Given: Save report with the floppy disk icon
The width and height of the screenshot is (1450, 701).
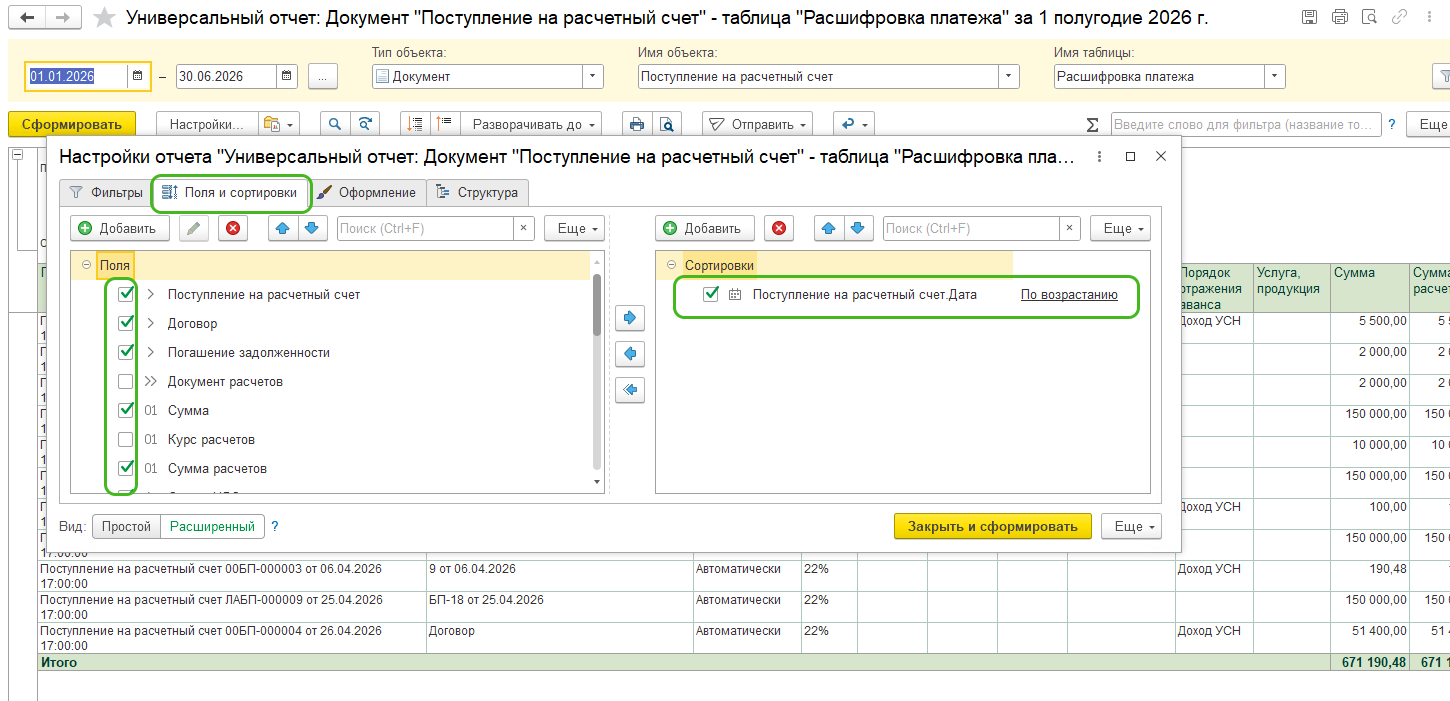Looking at the screenshot, I should 1309,17.
